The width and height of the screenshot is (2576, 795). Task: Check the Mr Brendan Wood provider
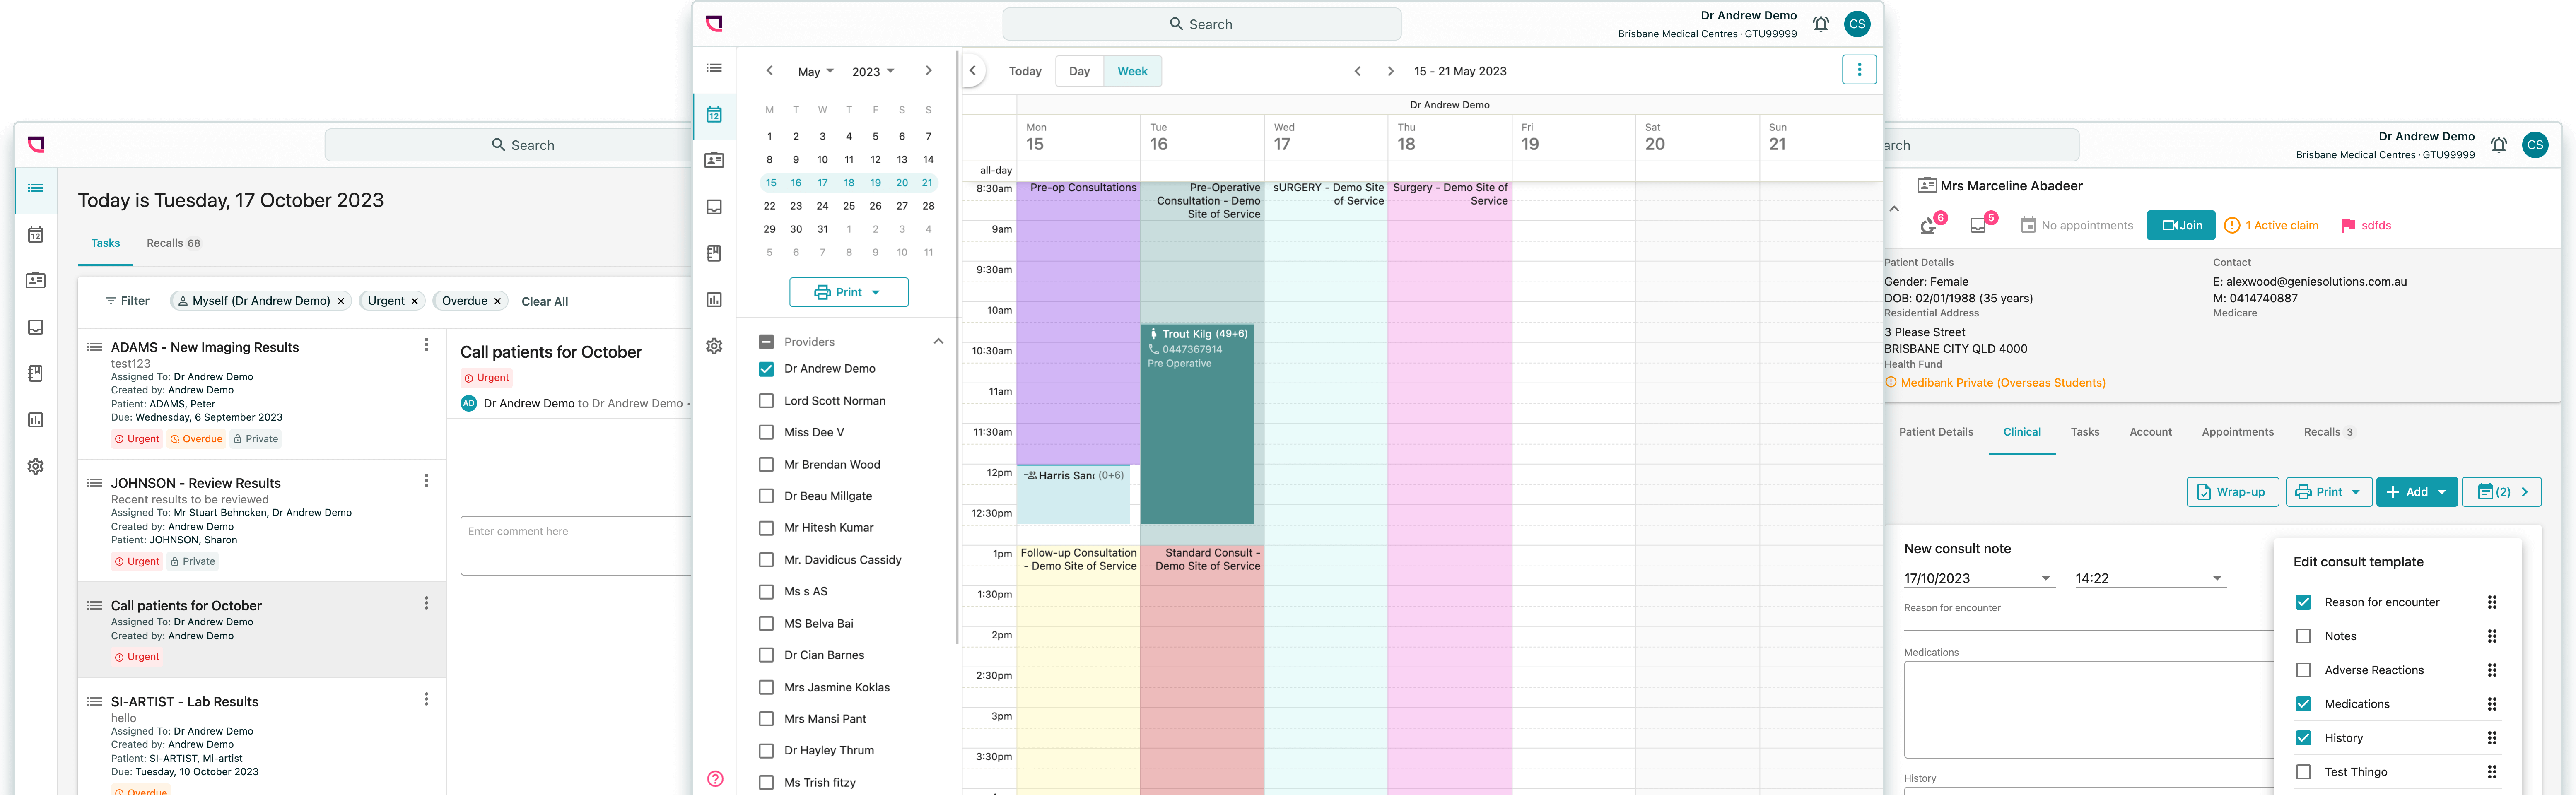pos(766,464)
